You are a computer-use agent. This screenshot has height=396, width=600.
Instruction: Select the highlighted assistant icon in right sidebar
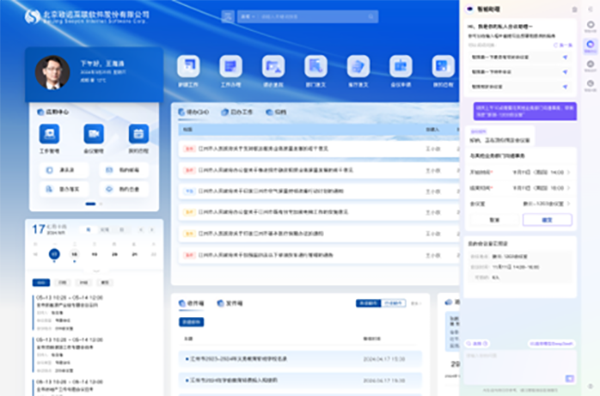[x=590, y=45]
